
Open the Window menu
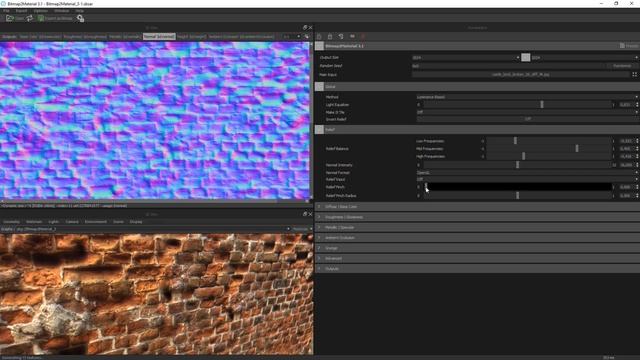pyautogui.click(x=62, y=11)
